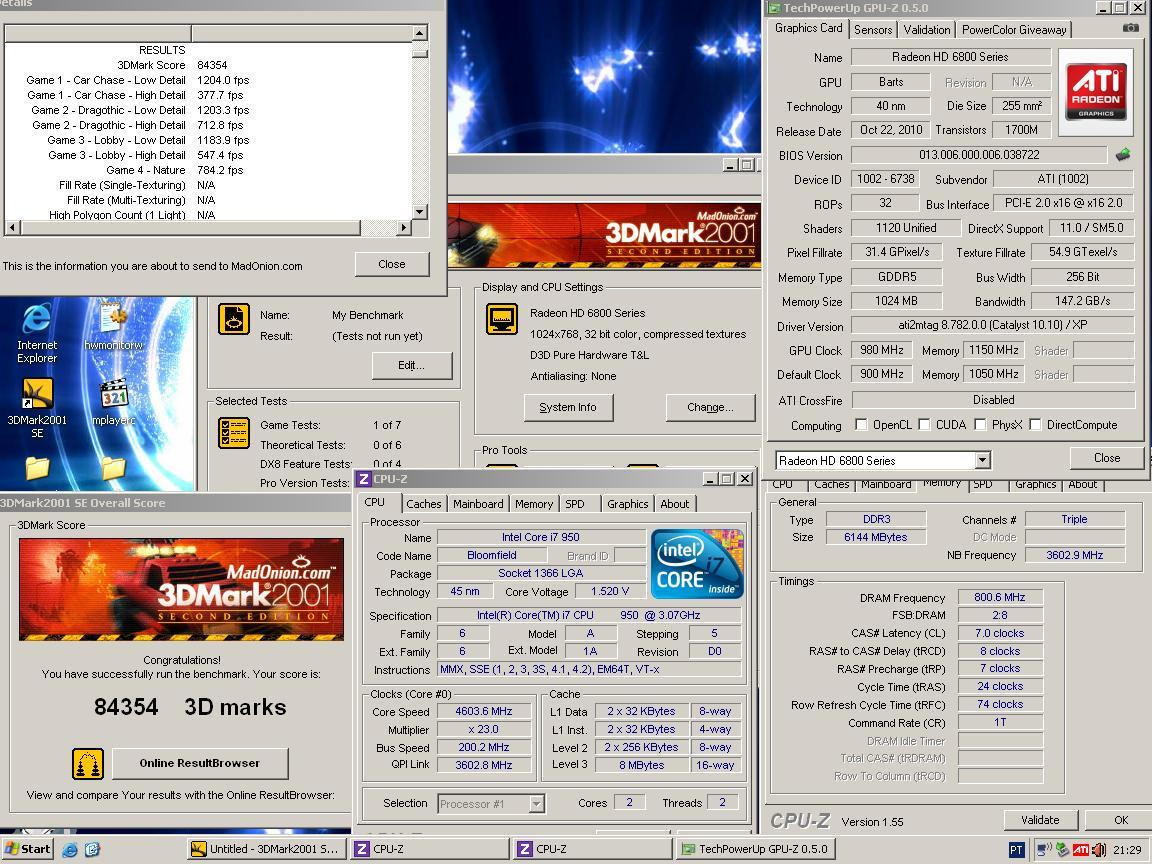Image resolution: width=1152 pixels, height=864 pixels.
Task: Switch to the Caches tab in front CPU-Z
Action: (424, 504)
